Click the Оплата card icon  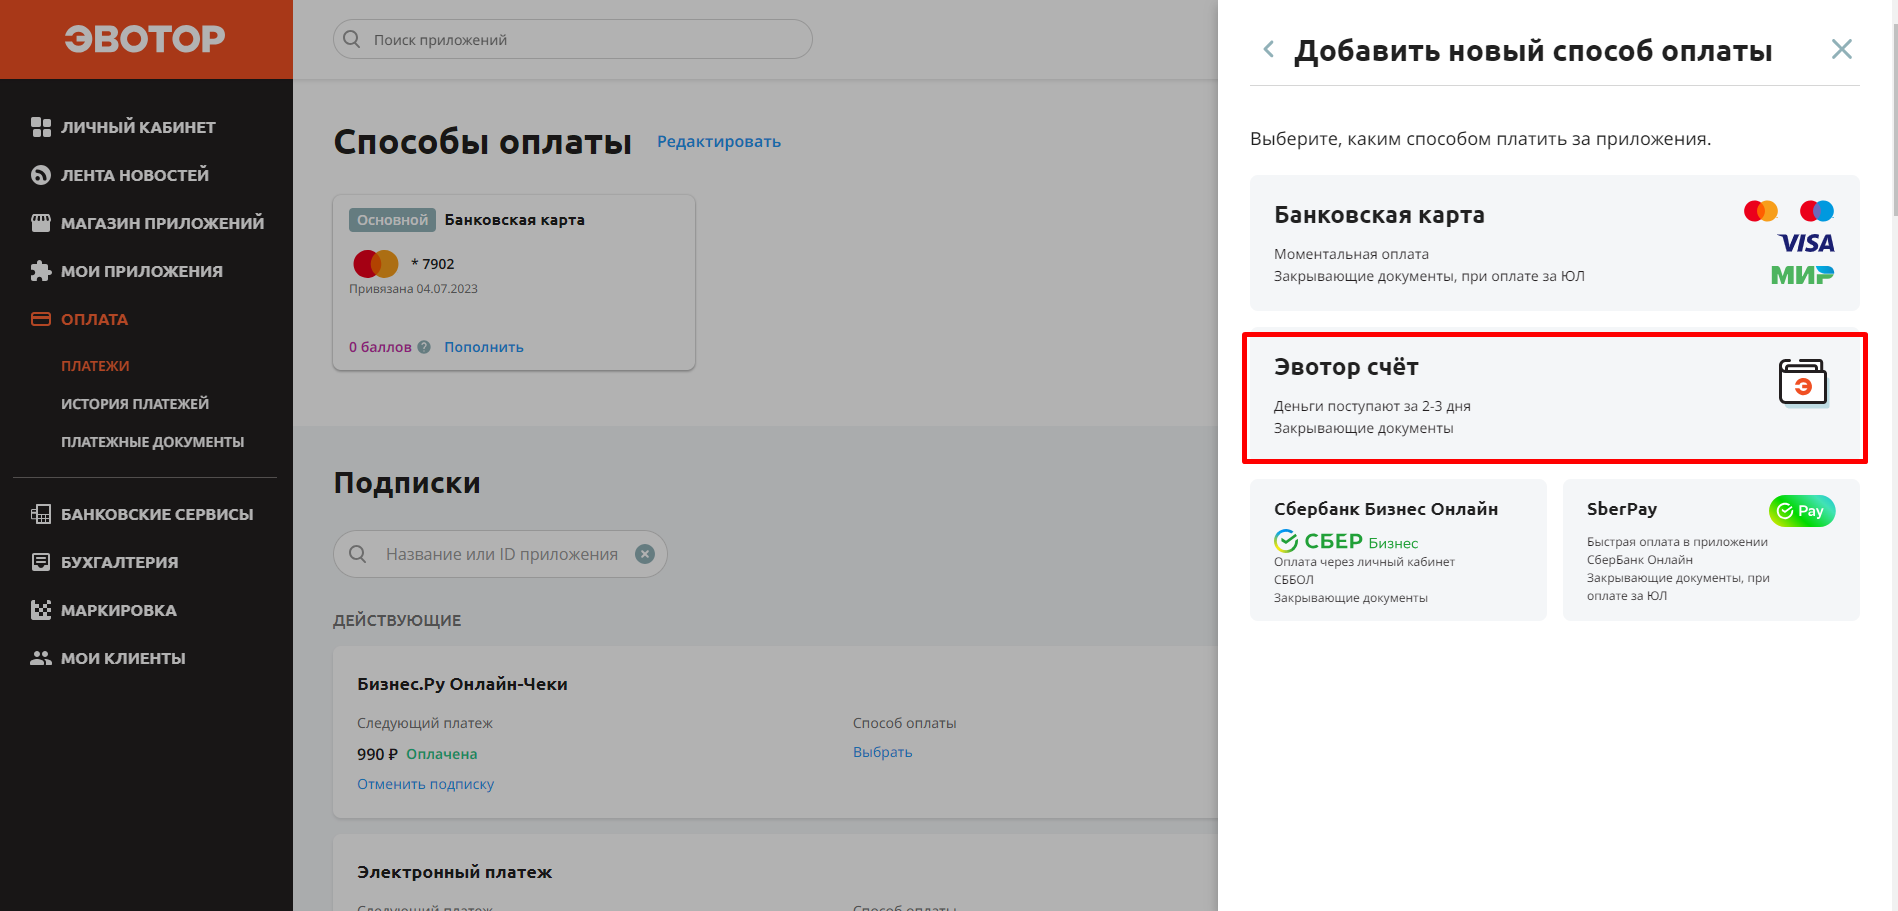tap(41, 319)
